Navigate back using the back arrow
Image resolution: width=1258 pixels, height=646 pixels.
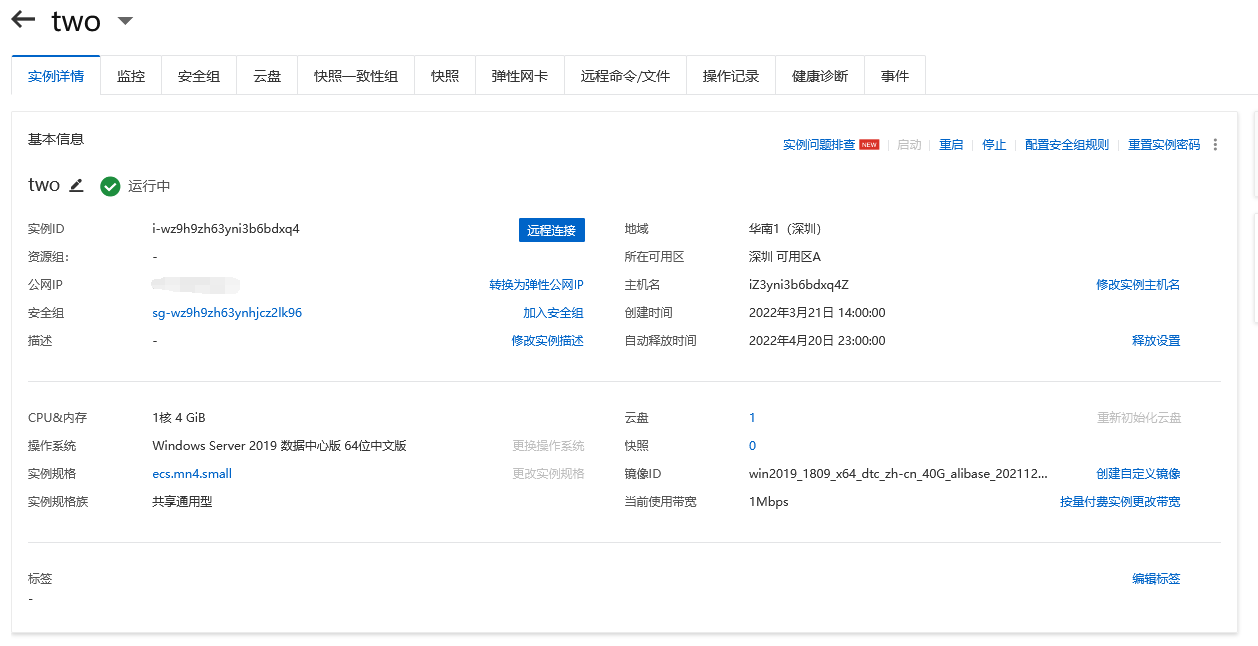22,19
